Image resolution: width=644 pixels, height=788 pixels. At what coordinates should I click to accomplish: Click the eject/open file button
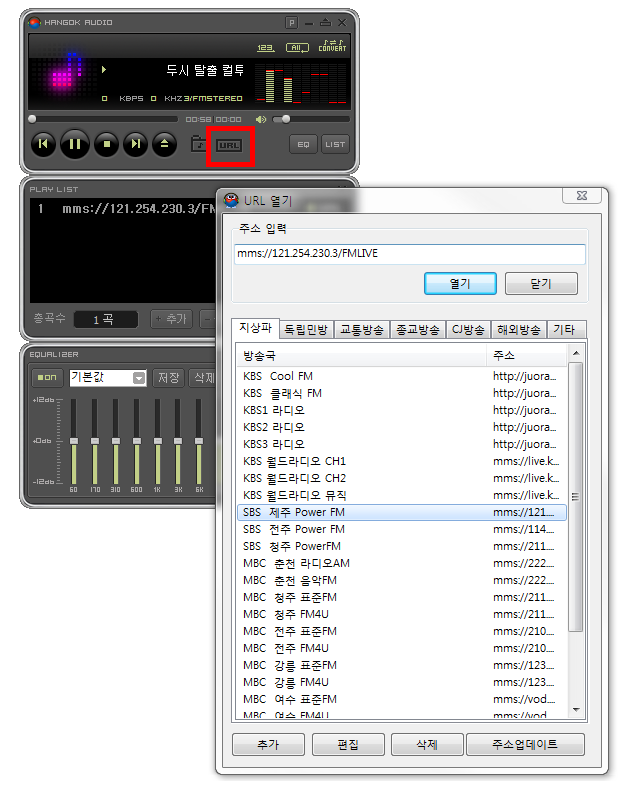pos(164,144)
